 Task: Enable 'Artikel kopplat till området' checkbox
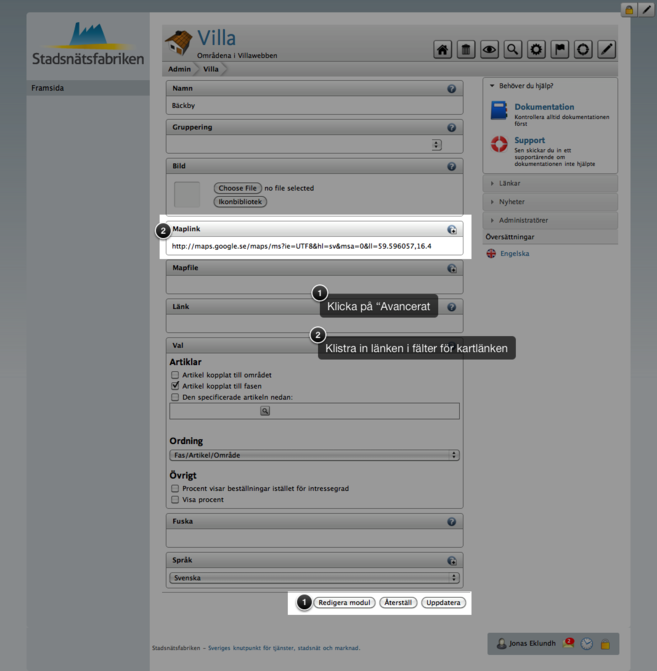175,375
